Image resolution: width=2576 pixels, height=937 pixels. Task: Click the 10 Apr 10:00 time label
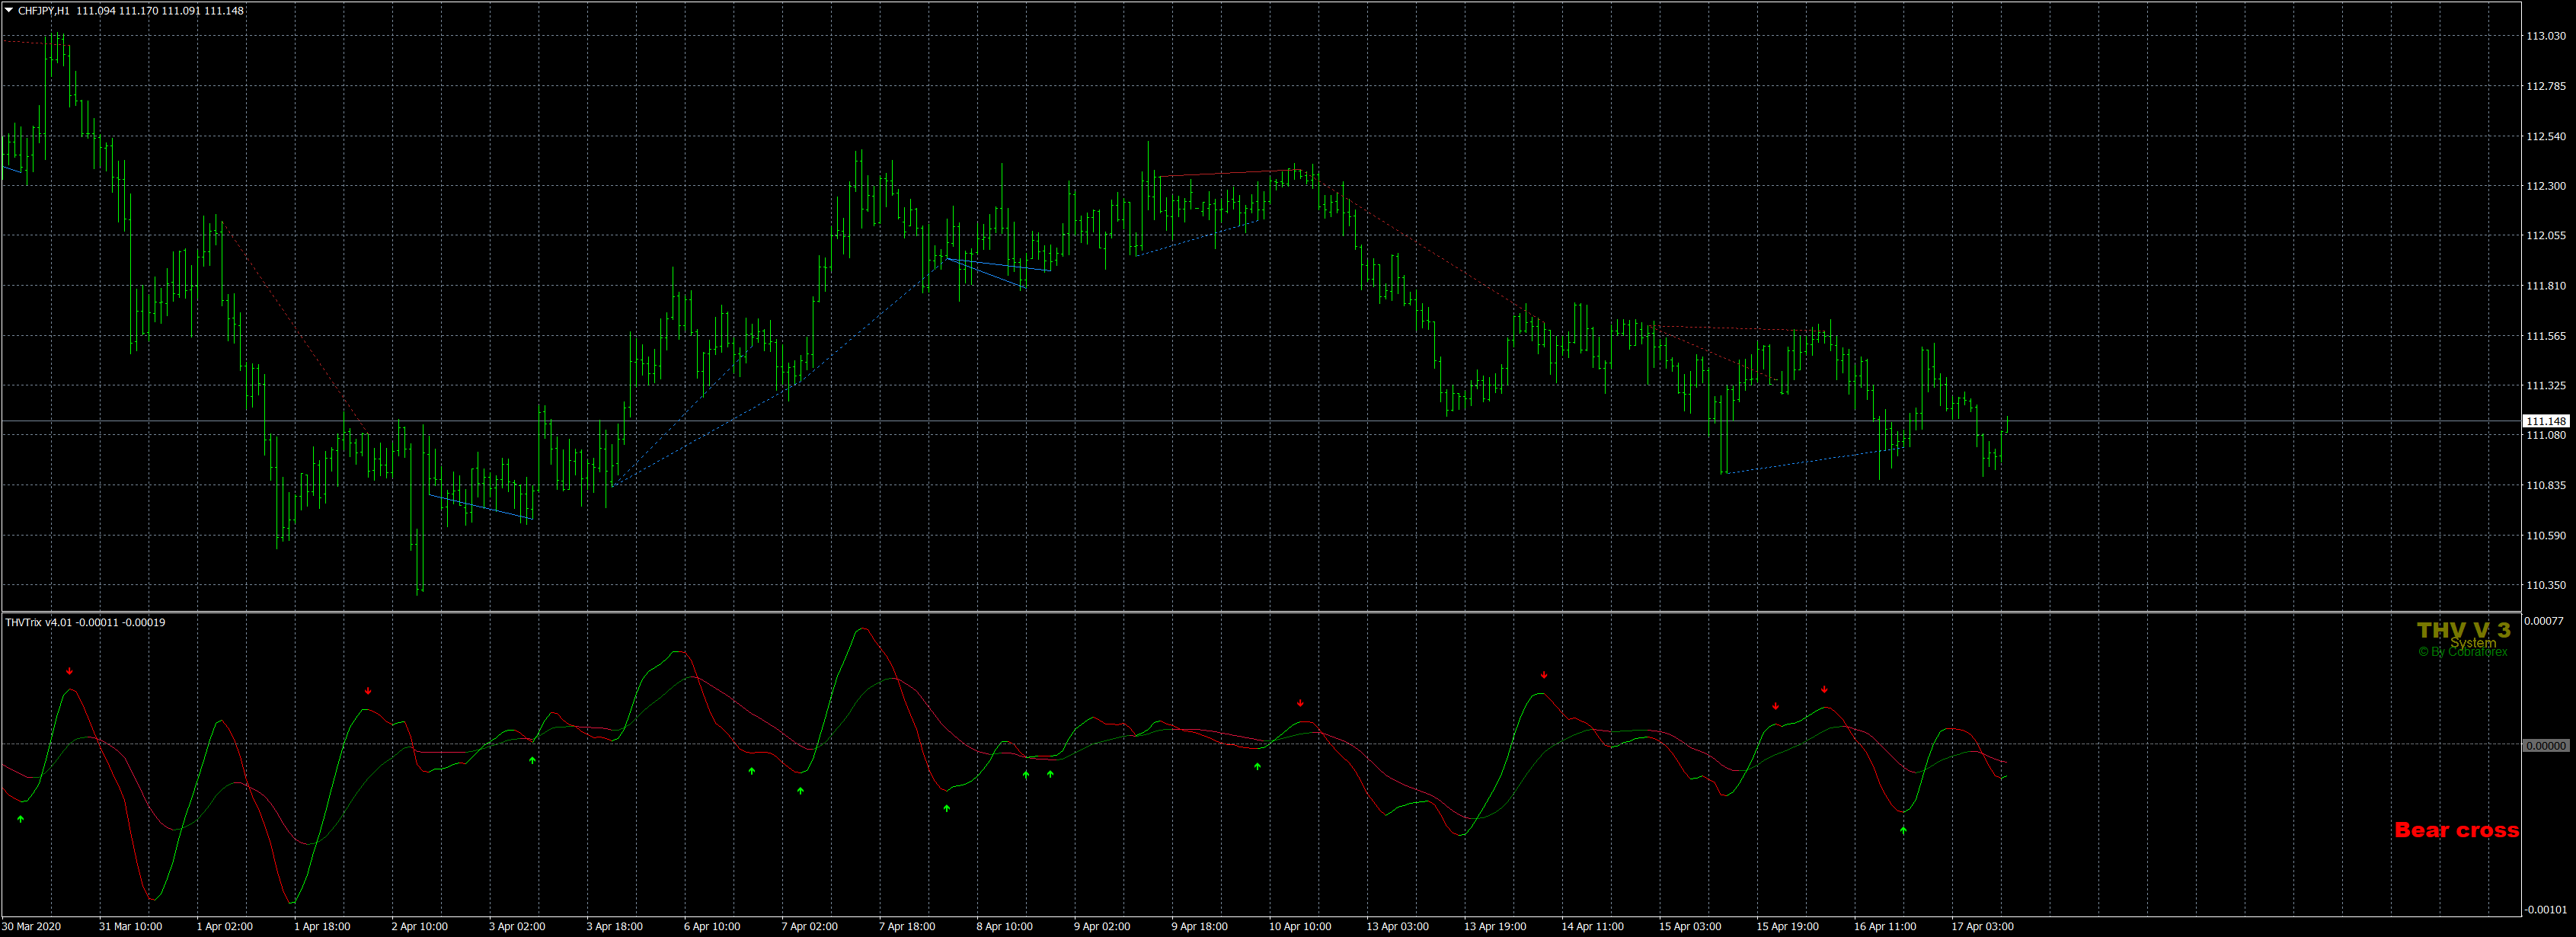tap(1299, 926)
